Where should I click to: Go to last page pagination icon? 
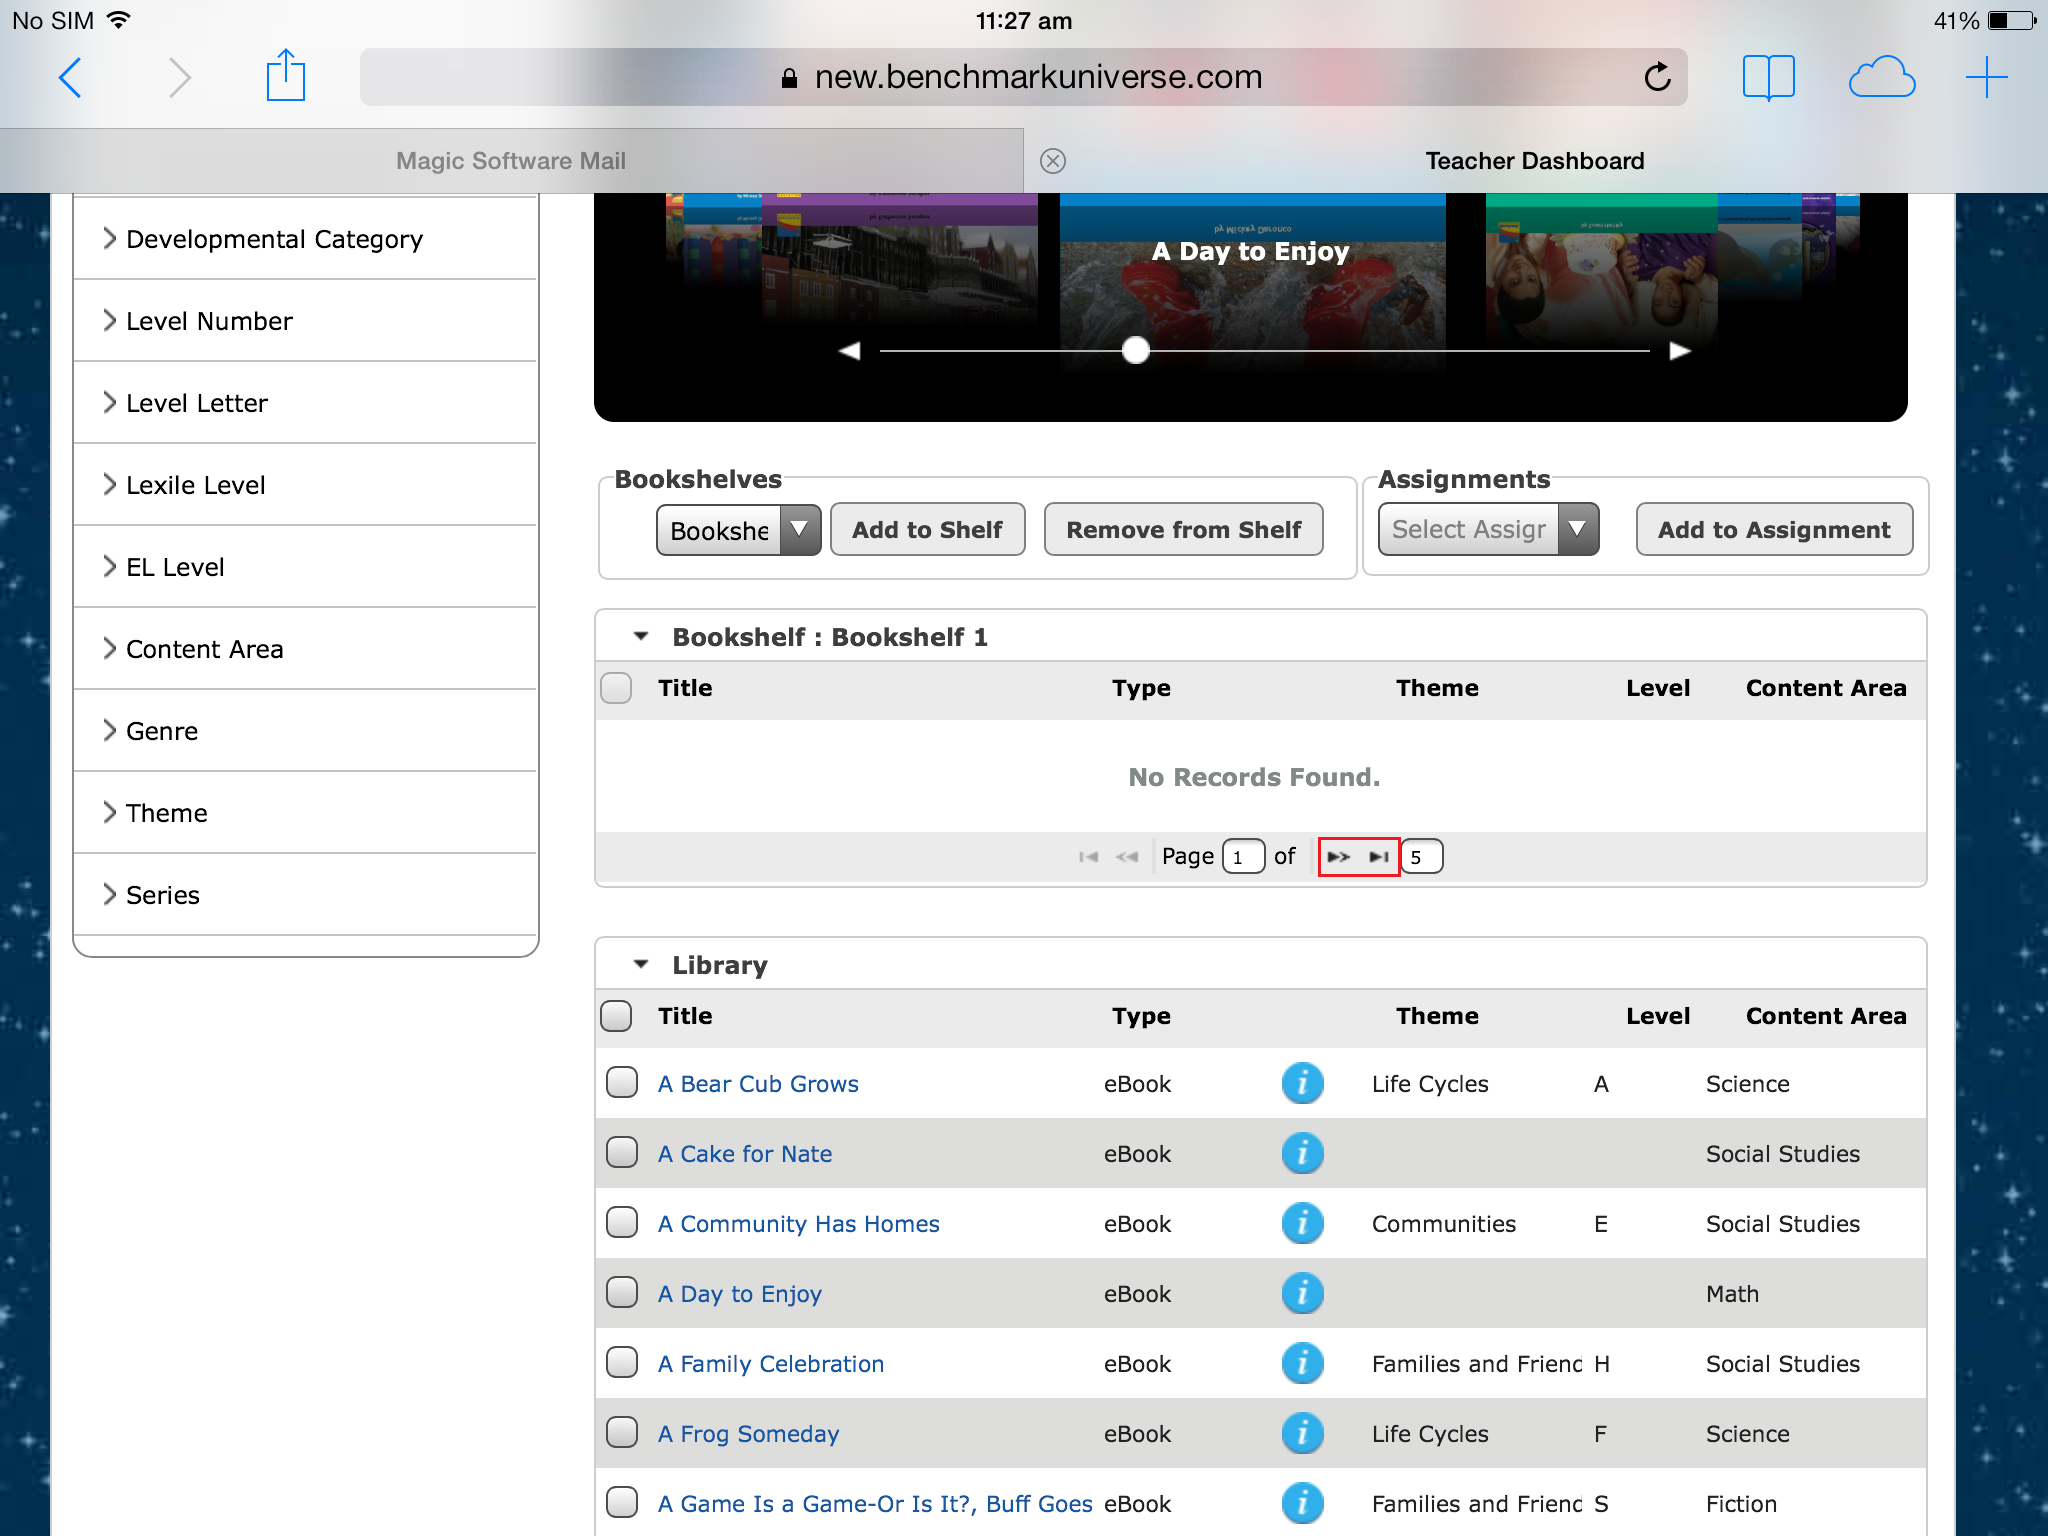click(1379, 857)
